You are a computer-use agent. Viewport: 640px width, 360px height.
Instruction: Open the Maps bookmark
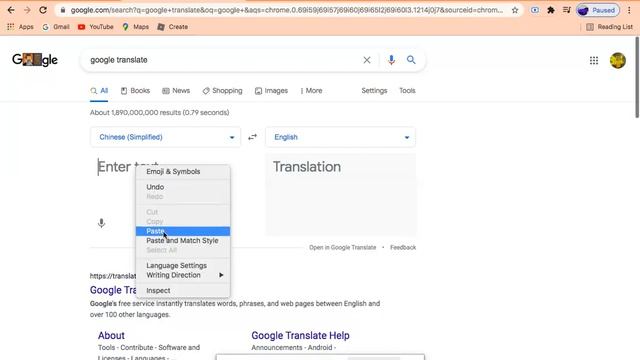136,27
